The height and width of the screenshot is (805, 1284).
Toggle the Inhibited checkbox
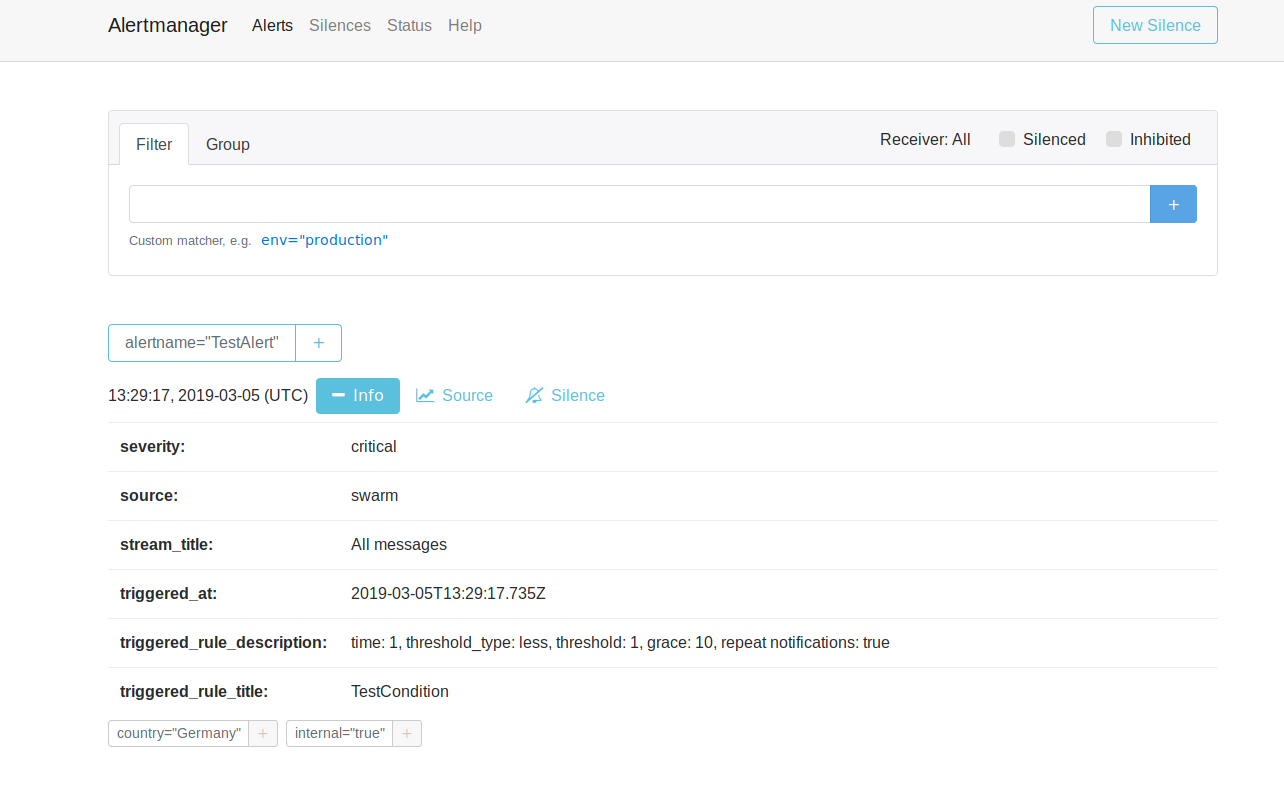(1114, 140)
